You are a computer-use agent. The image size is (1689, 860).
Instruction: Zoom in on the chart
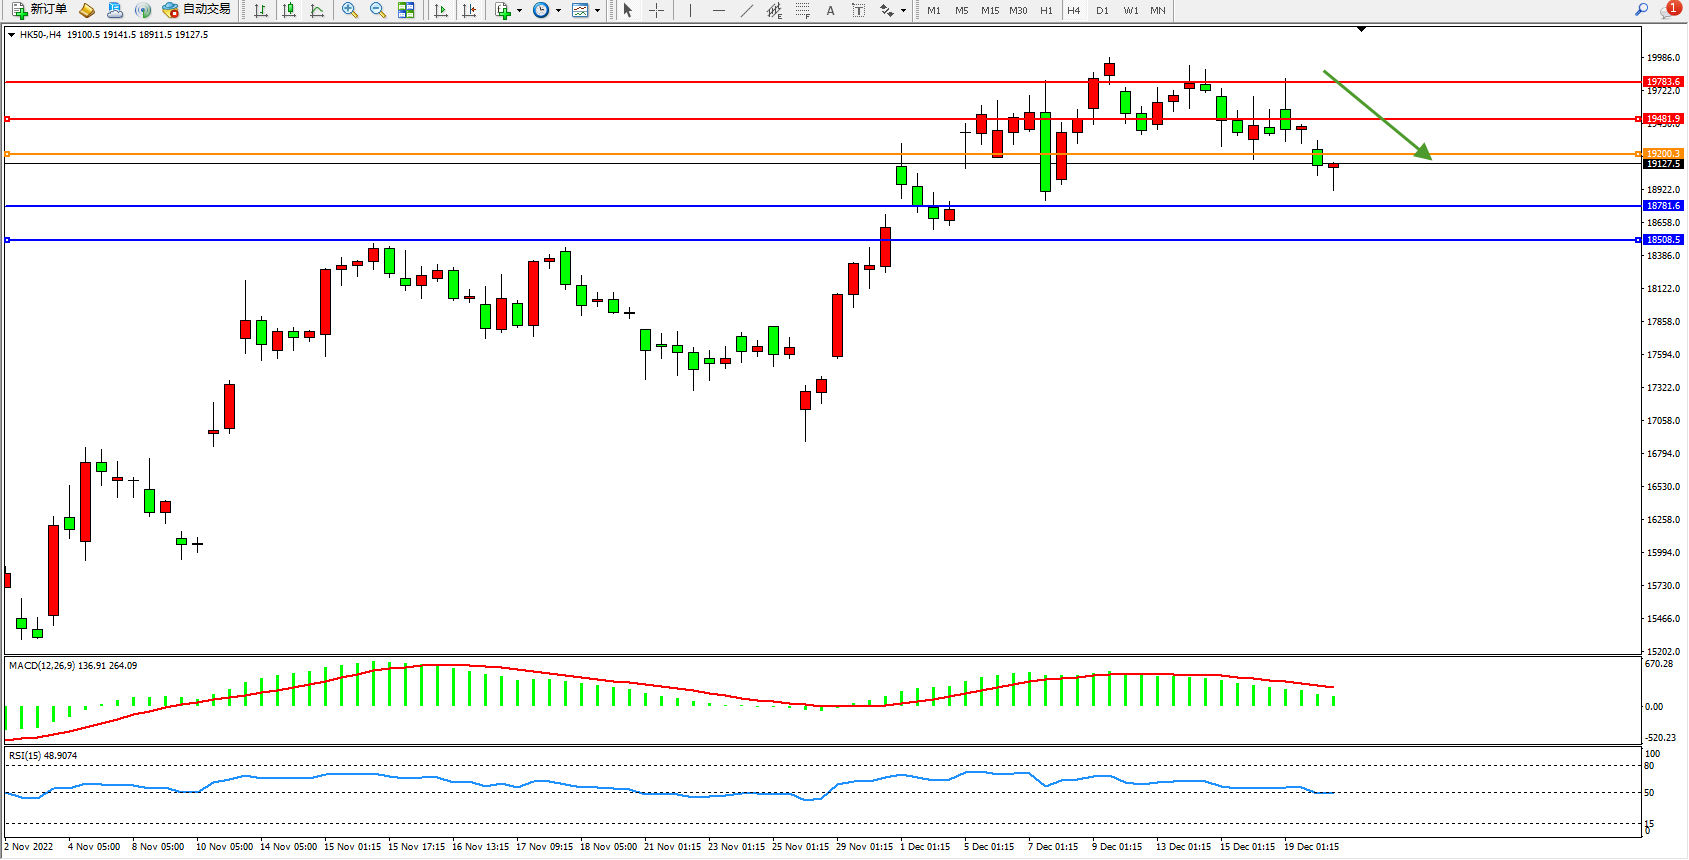[x=350, y=10]
